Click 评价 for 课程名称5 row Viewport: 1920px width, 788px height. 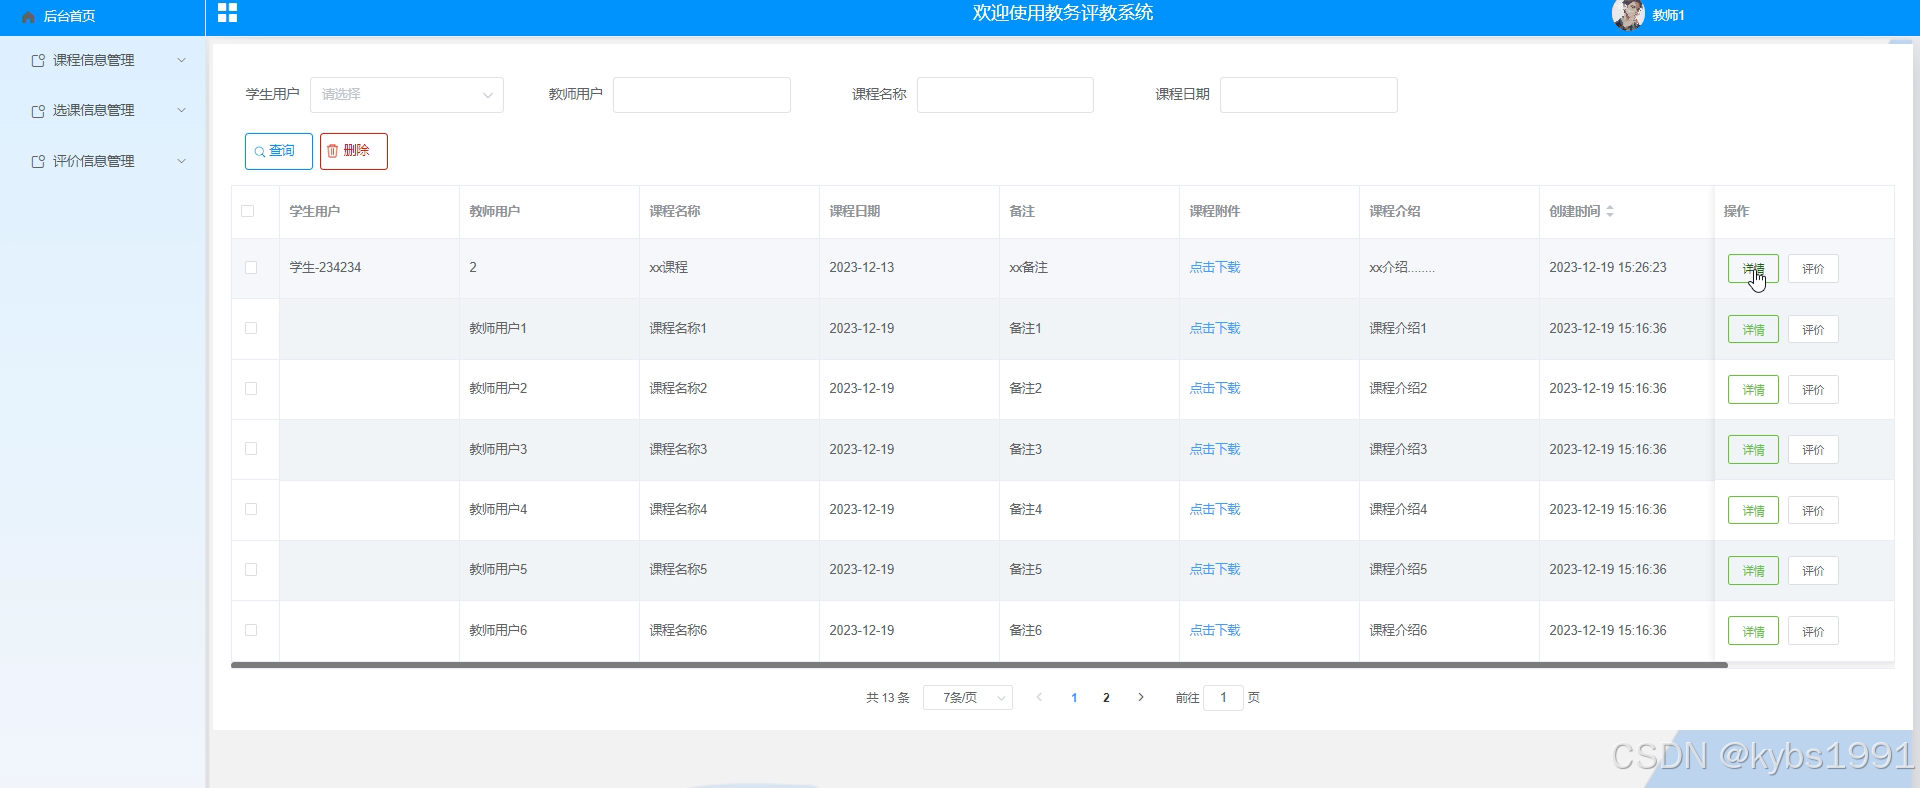click(x=1813, y=571)
